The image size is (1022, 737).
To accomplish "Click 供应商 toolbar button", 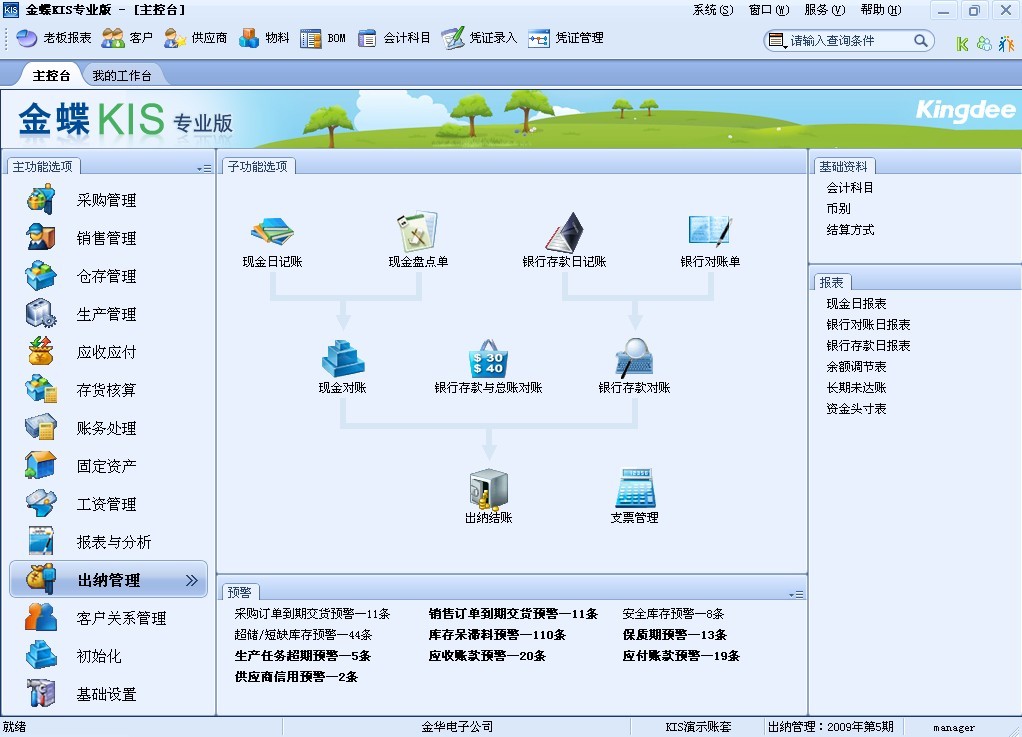I will tap(195, 38).
